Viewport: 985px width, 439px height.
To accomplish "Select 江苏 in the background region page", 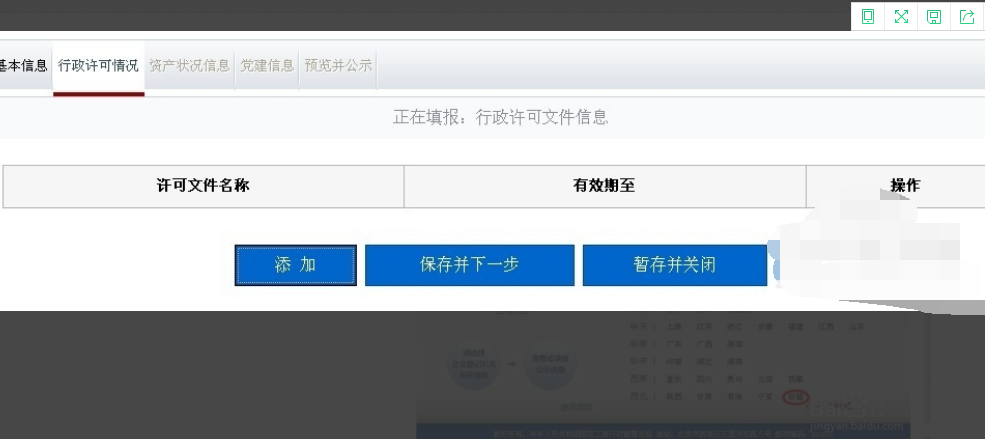I will point(704,327).
